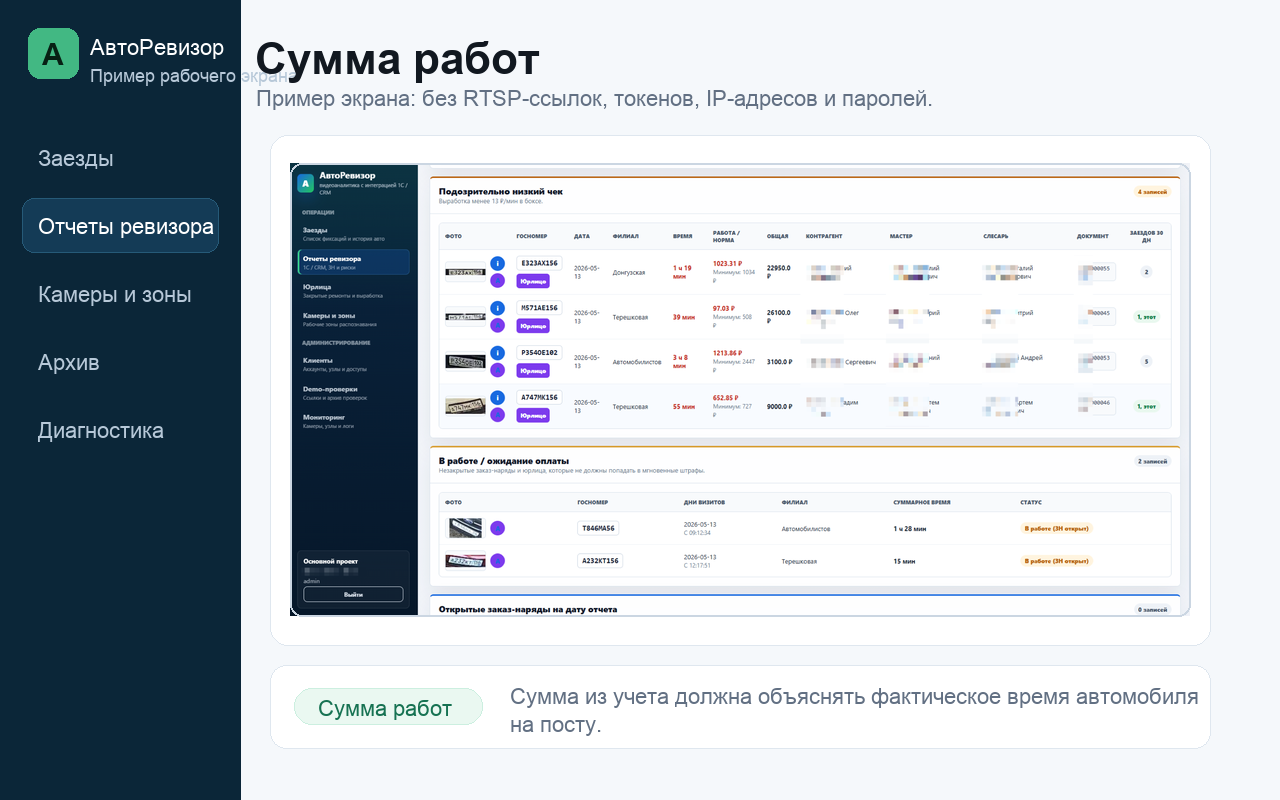Click the 'Открытые заказ-наряды на дату отчета' title

point(528,609)
